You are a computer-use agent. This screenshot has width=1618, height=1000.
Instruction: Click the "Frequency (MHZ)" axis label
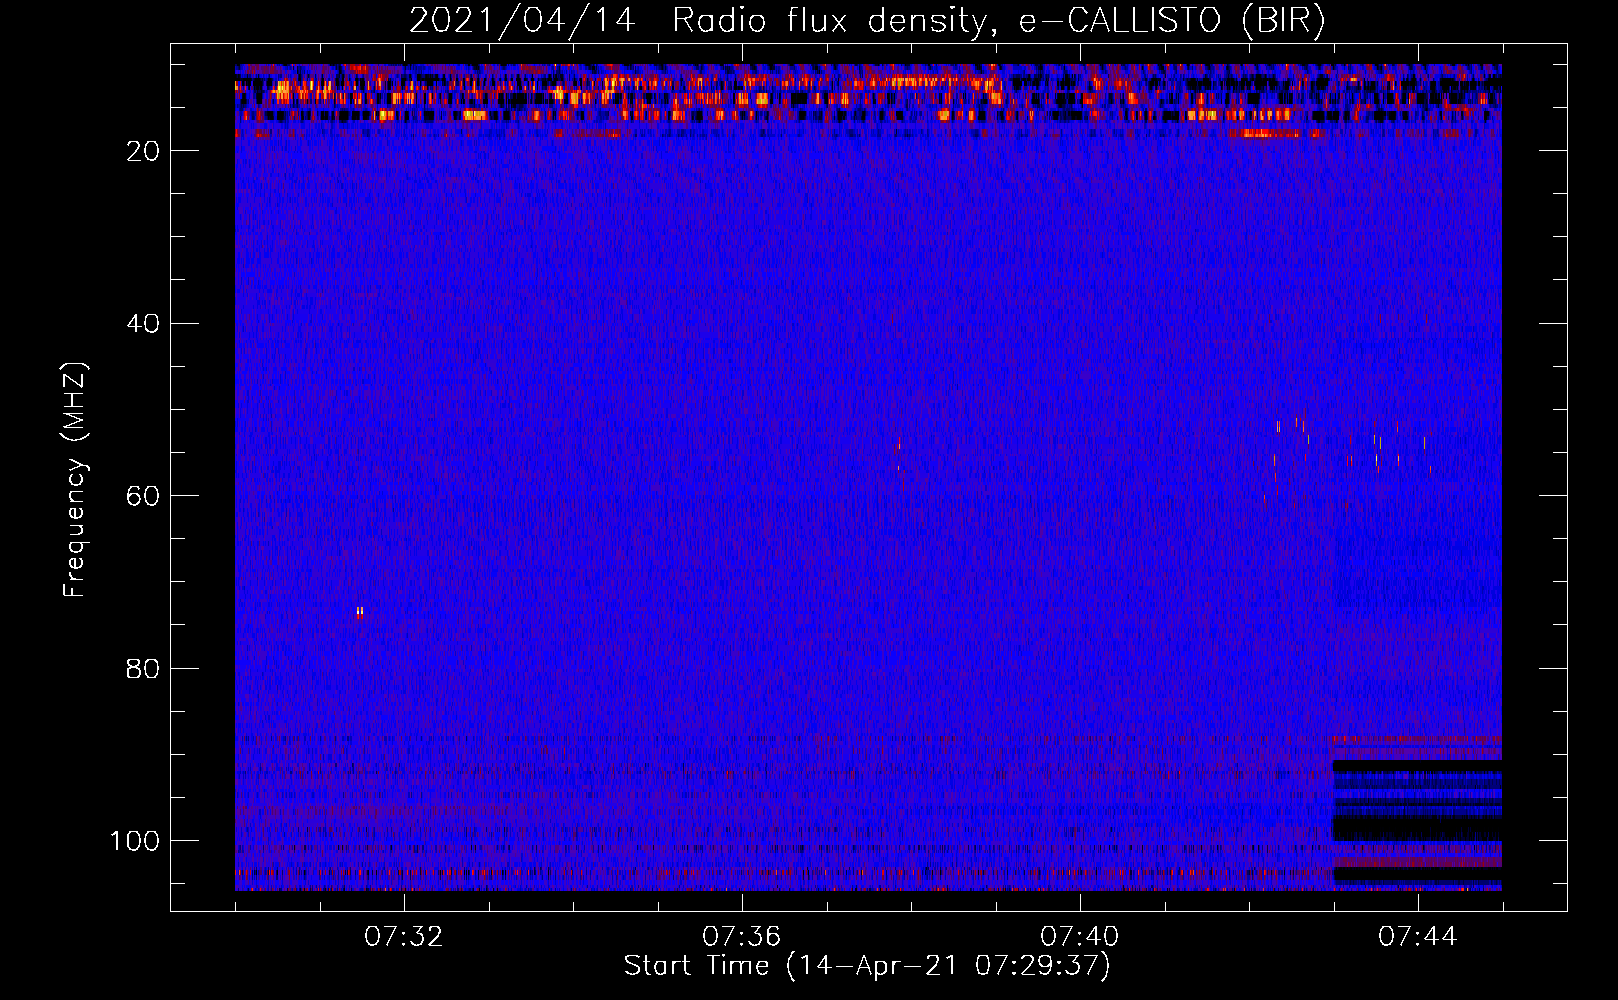click(75, 479)
